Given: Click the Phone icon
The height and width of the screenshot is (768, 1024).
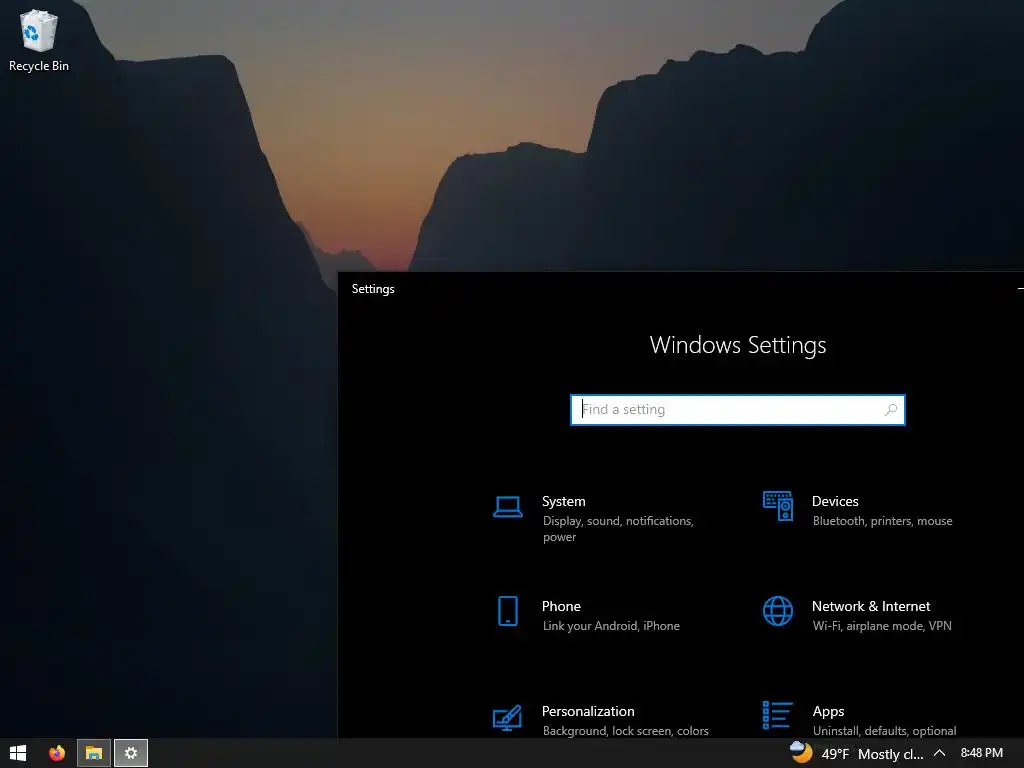Looking at the screenshot, I should pos(507,611).
